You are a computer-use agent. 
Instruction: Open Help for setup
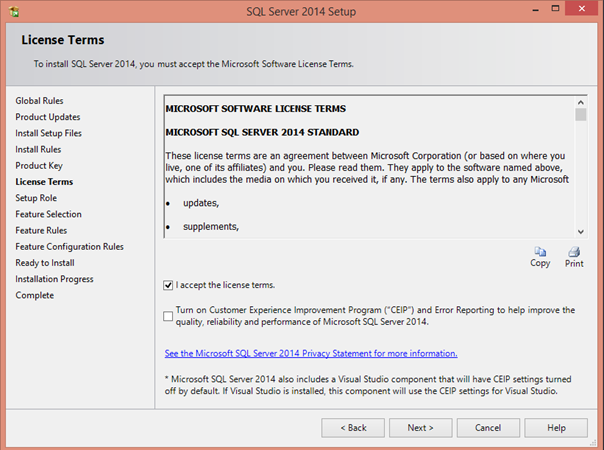tap(556, 428)
